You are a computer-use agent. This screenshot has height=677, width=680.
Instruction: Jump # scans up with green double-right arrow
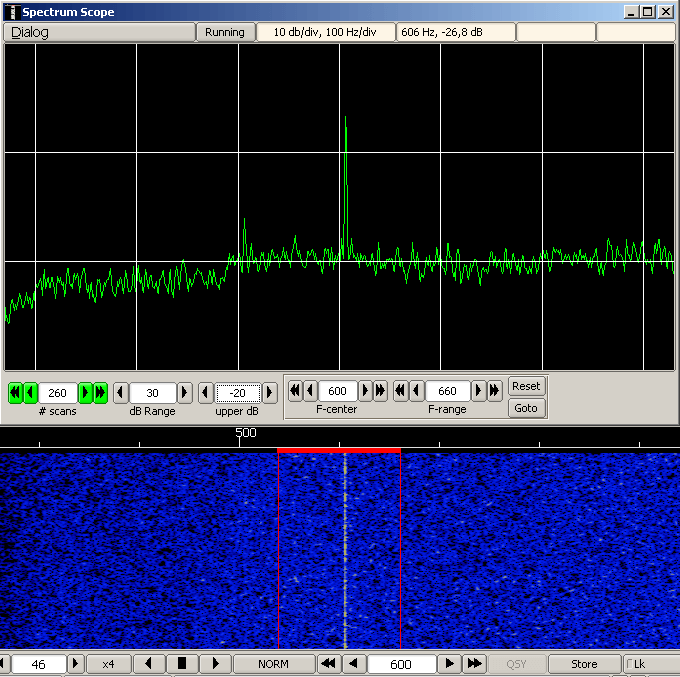coord(100,393)
